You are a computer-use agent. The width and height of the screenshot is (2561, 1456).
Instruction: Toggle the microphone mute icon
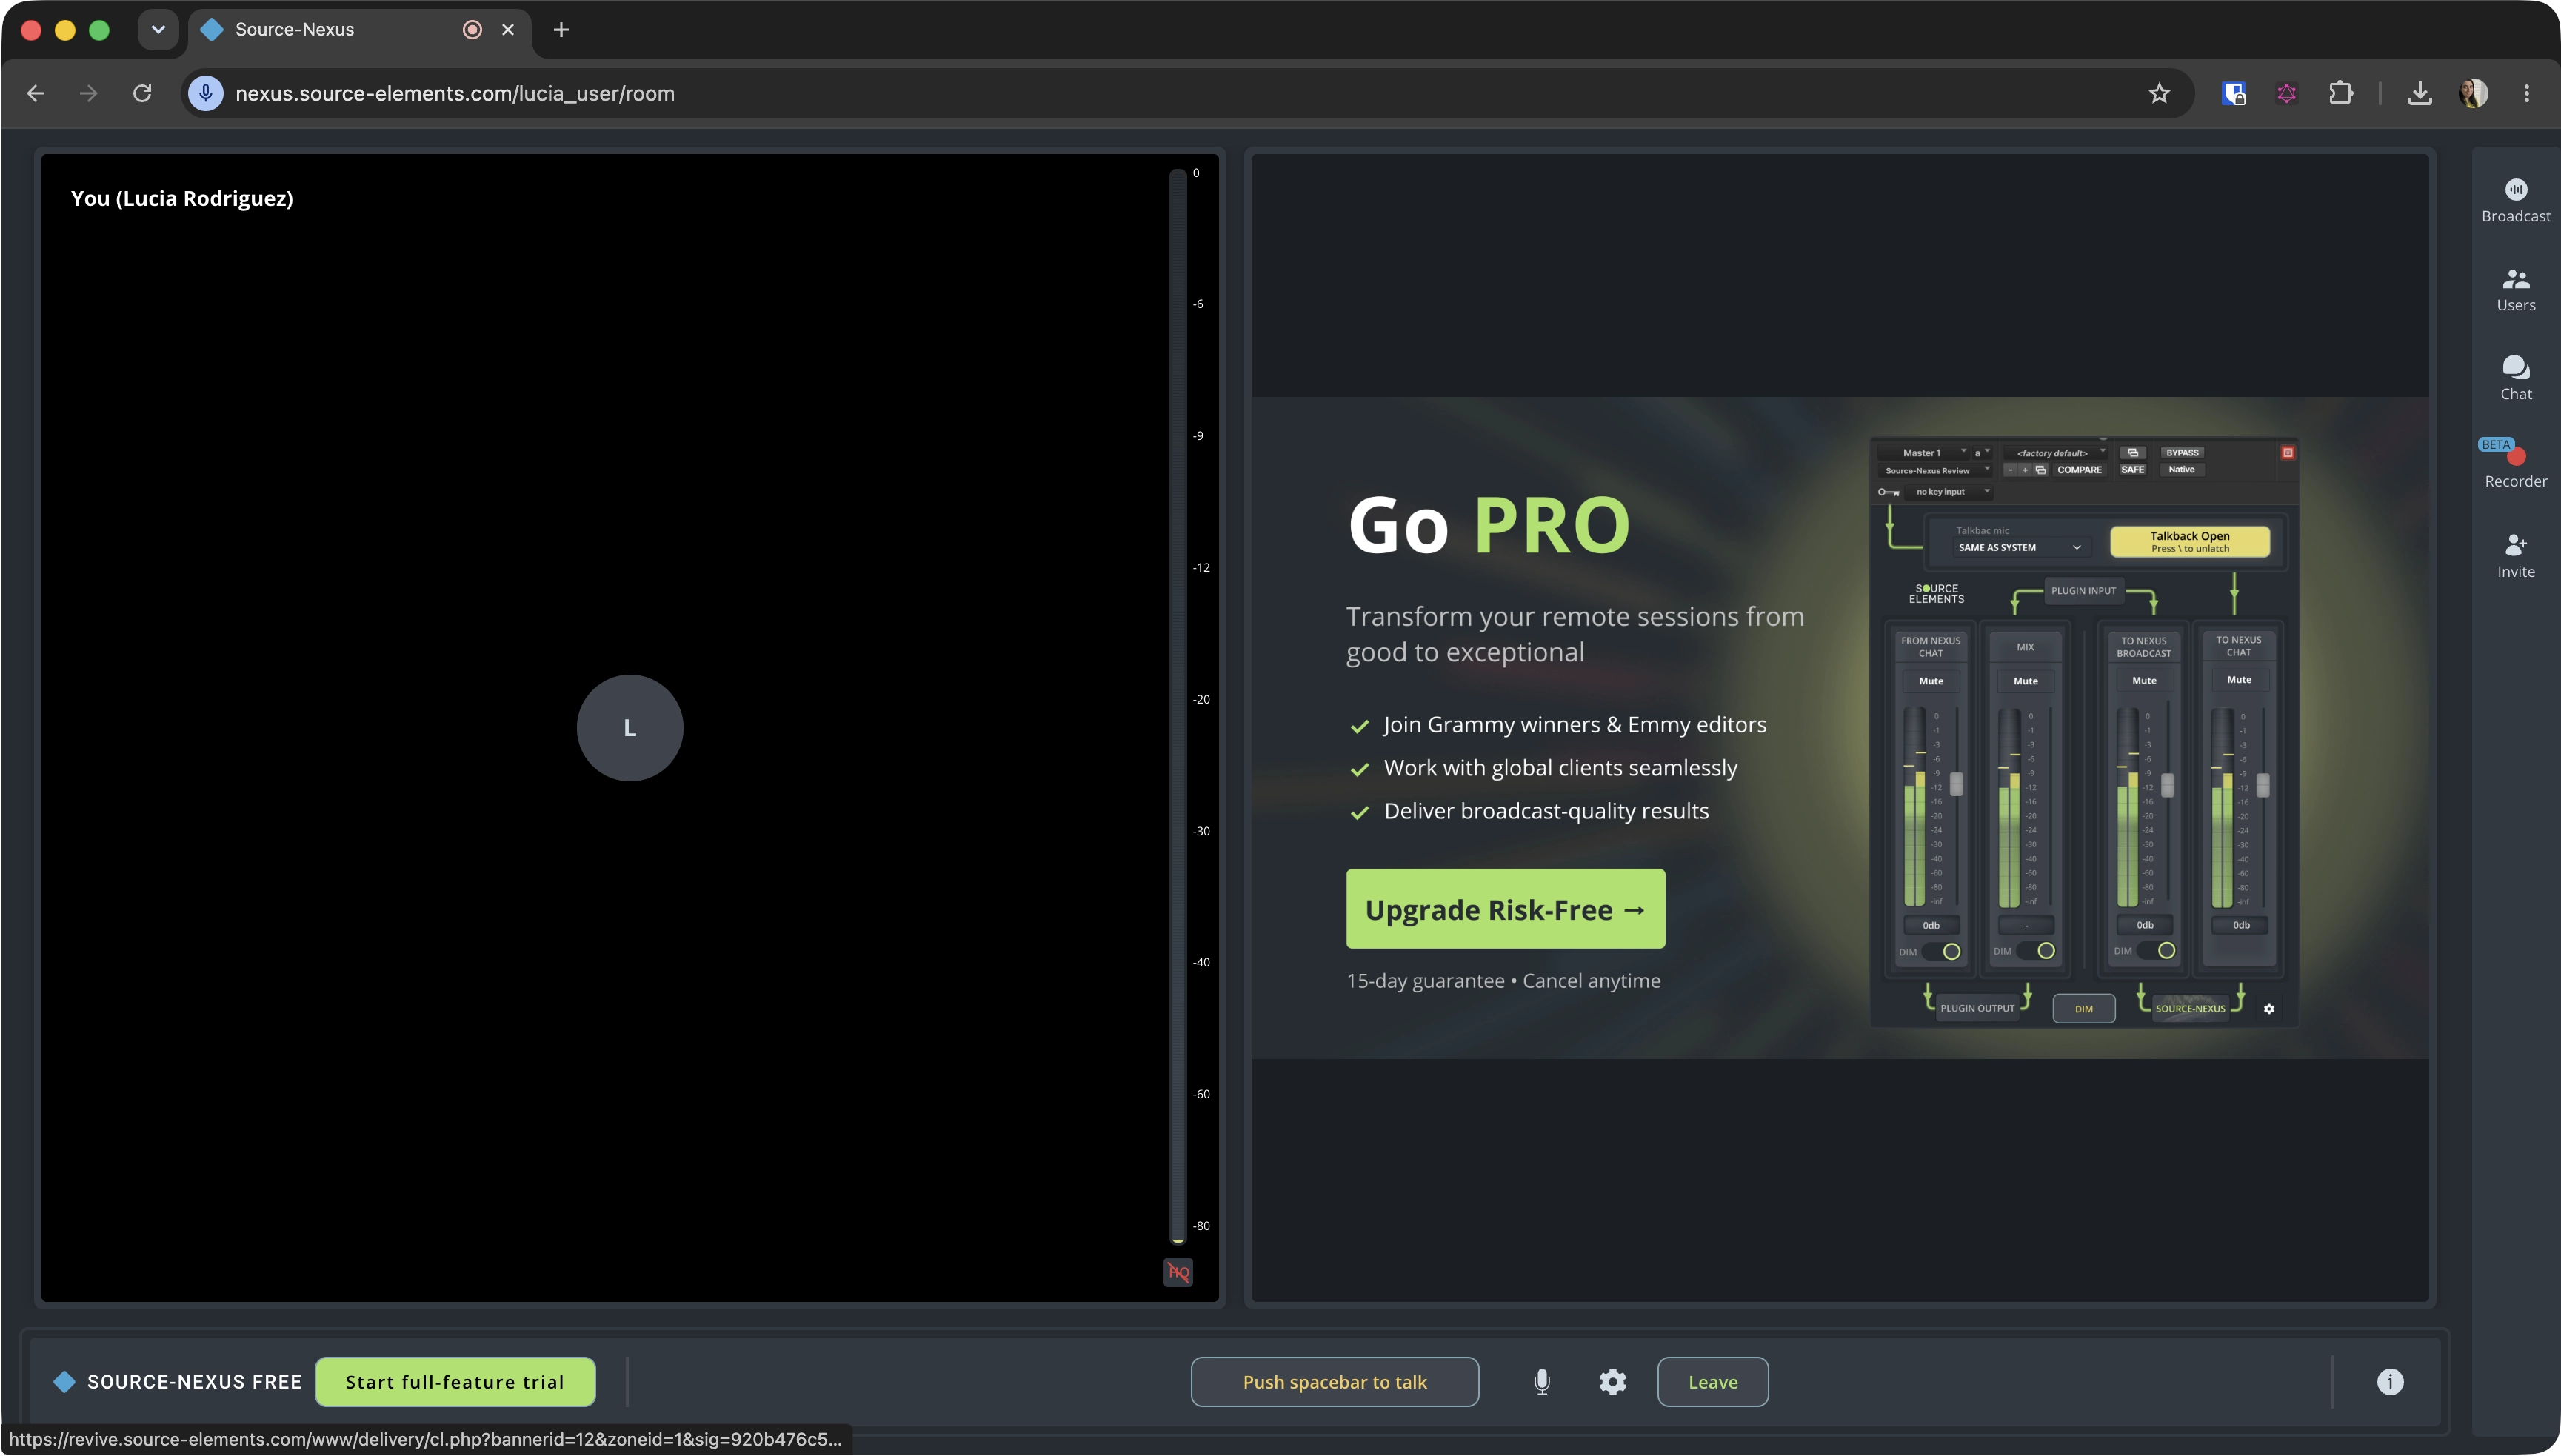[1542, 1381]
